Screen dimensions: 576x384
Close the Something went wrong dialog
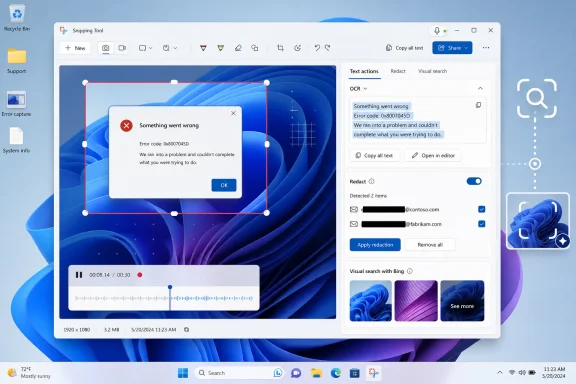pos(233,113)
